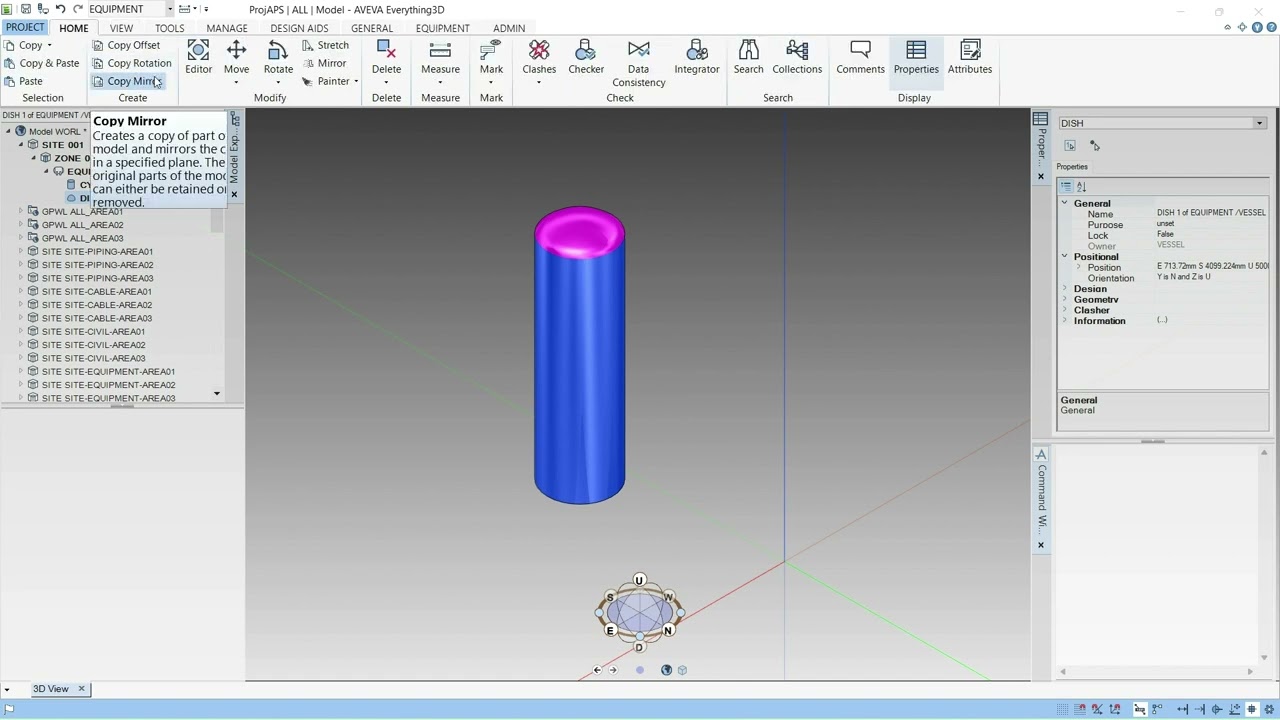Collapse the General property group

[1064, 203]
